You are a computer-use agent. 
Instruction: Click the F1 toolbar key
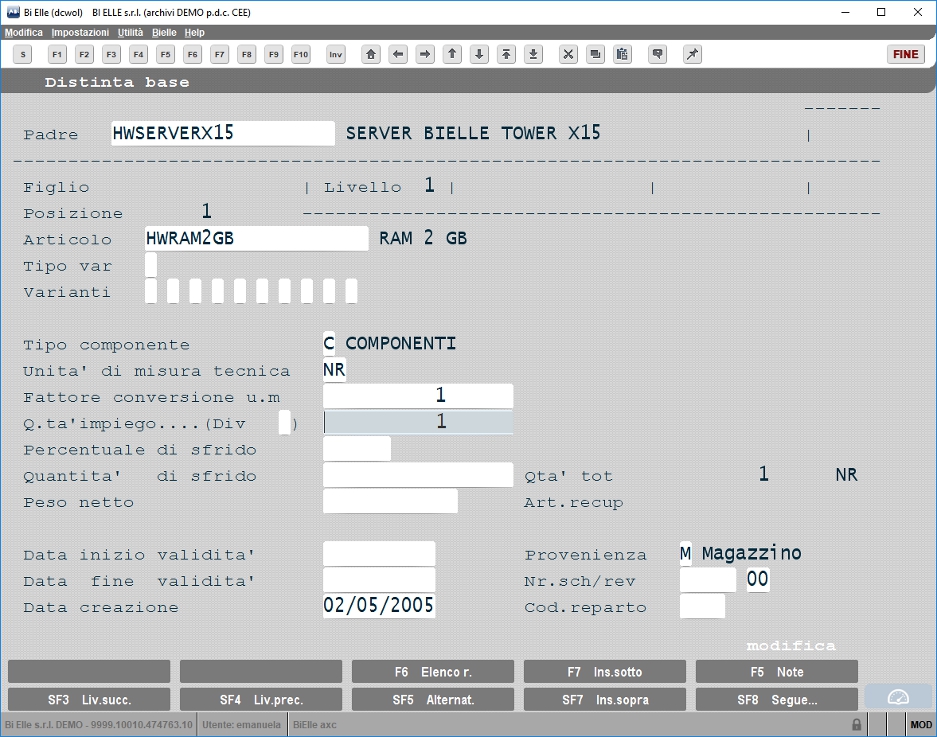[57, 54]
